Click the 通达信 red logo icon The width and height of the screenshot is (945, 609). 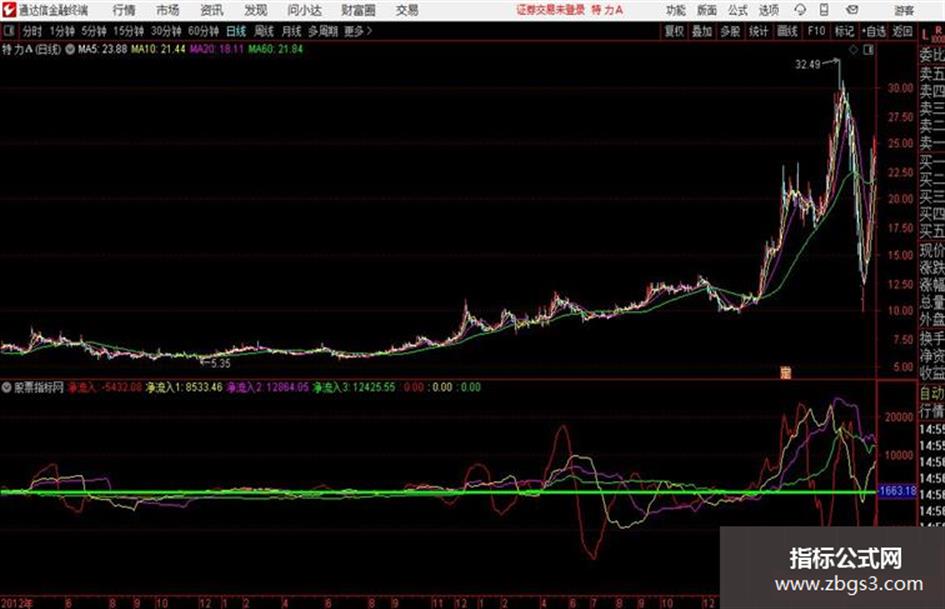pyautogui.click(x=9, y=10)
